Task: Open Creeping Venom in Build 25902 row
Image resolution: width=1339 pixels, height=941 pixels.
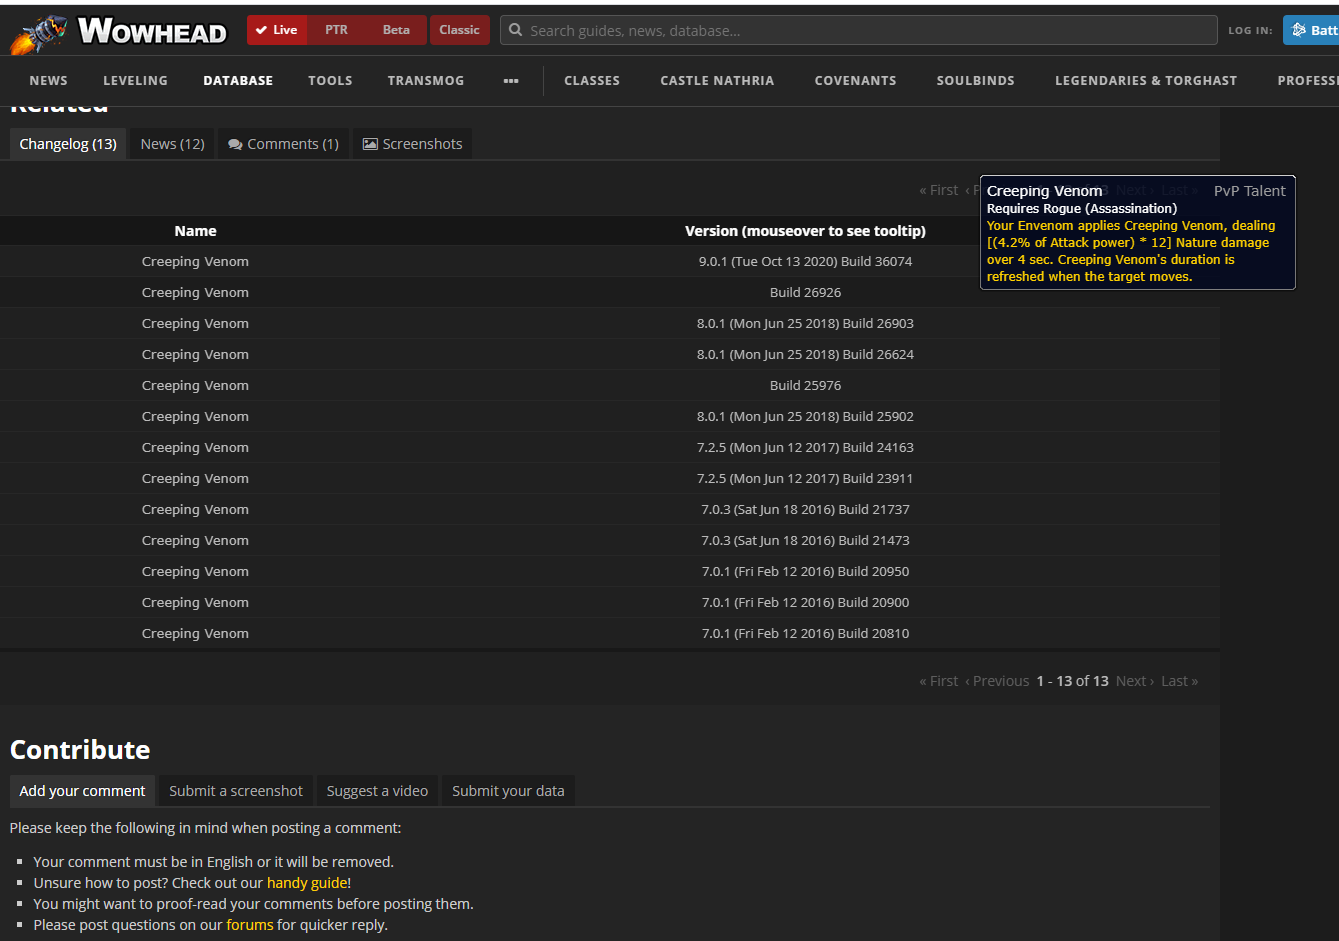Action: 195,417
